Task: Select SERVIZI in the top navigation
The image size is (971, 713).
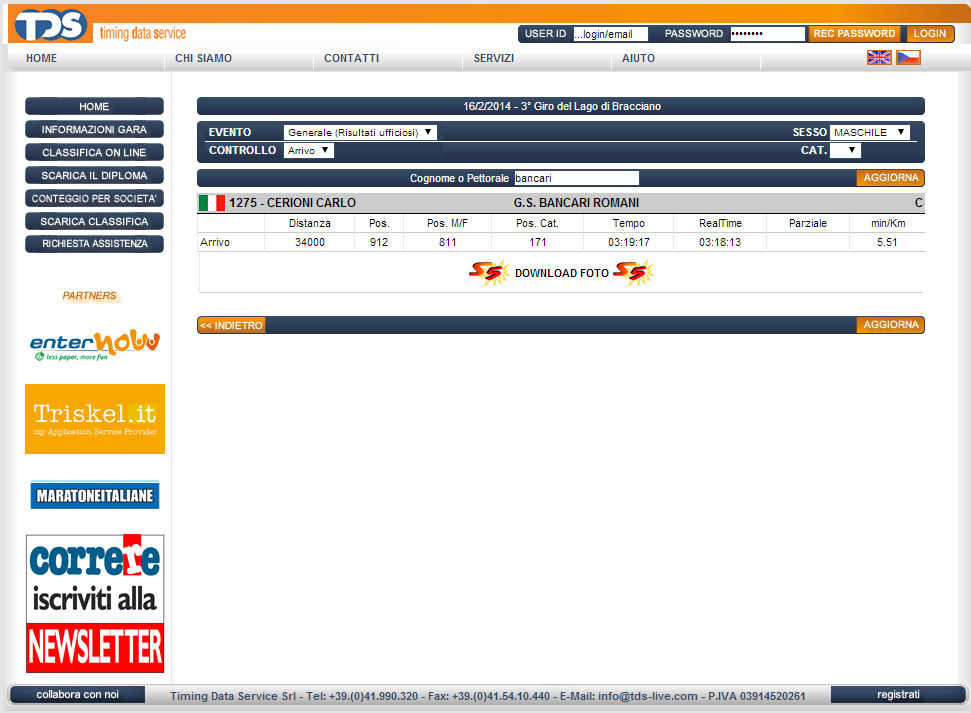Action: pos(494,59)
